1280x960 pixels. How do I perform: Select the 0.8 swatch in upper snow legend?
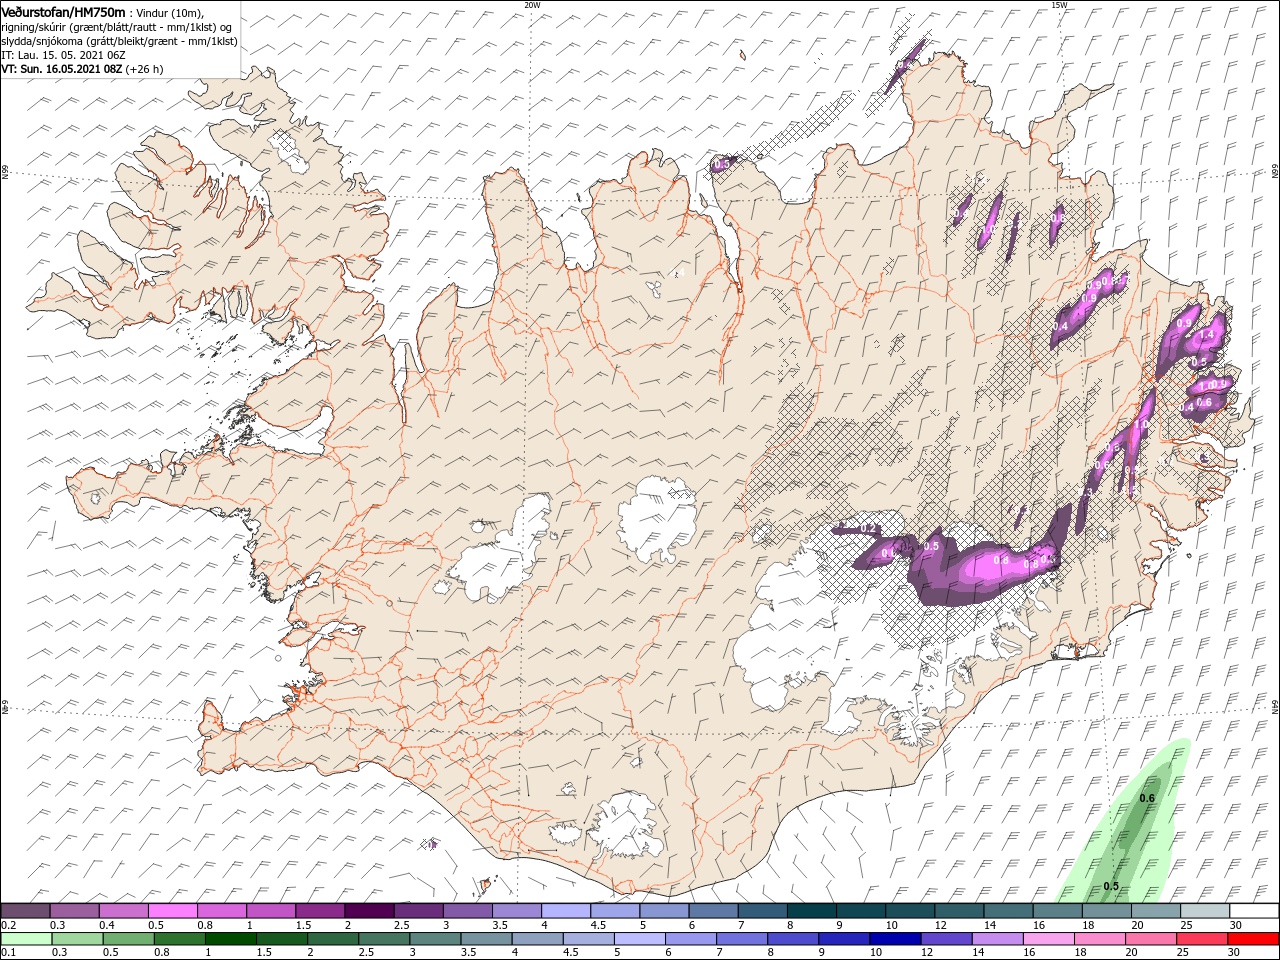[x=221, y=911]
